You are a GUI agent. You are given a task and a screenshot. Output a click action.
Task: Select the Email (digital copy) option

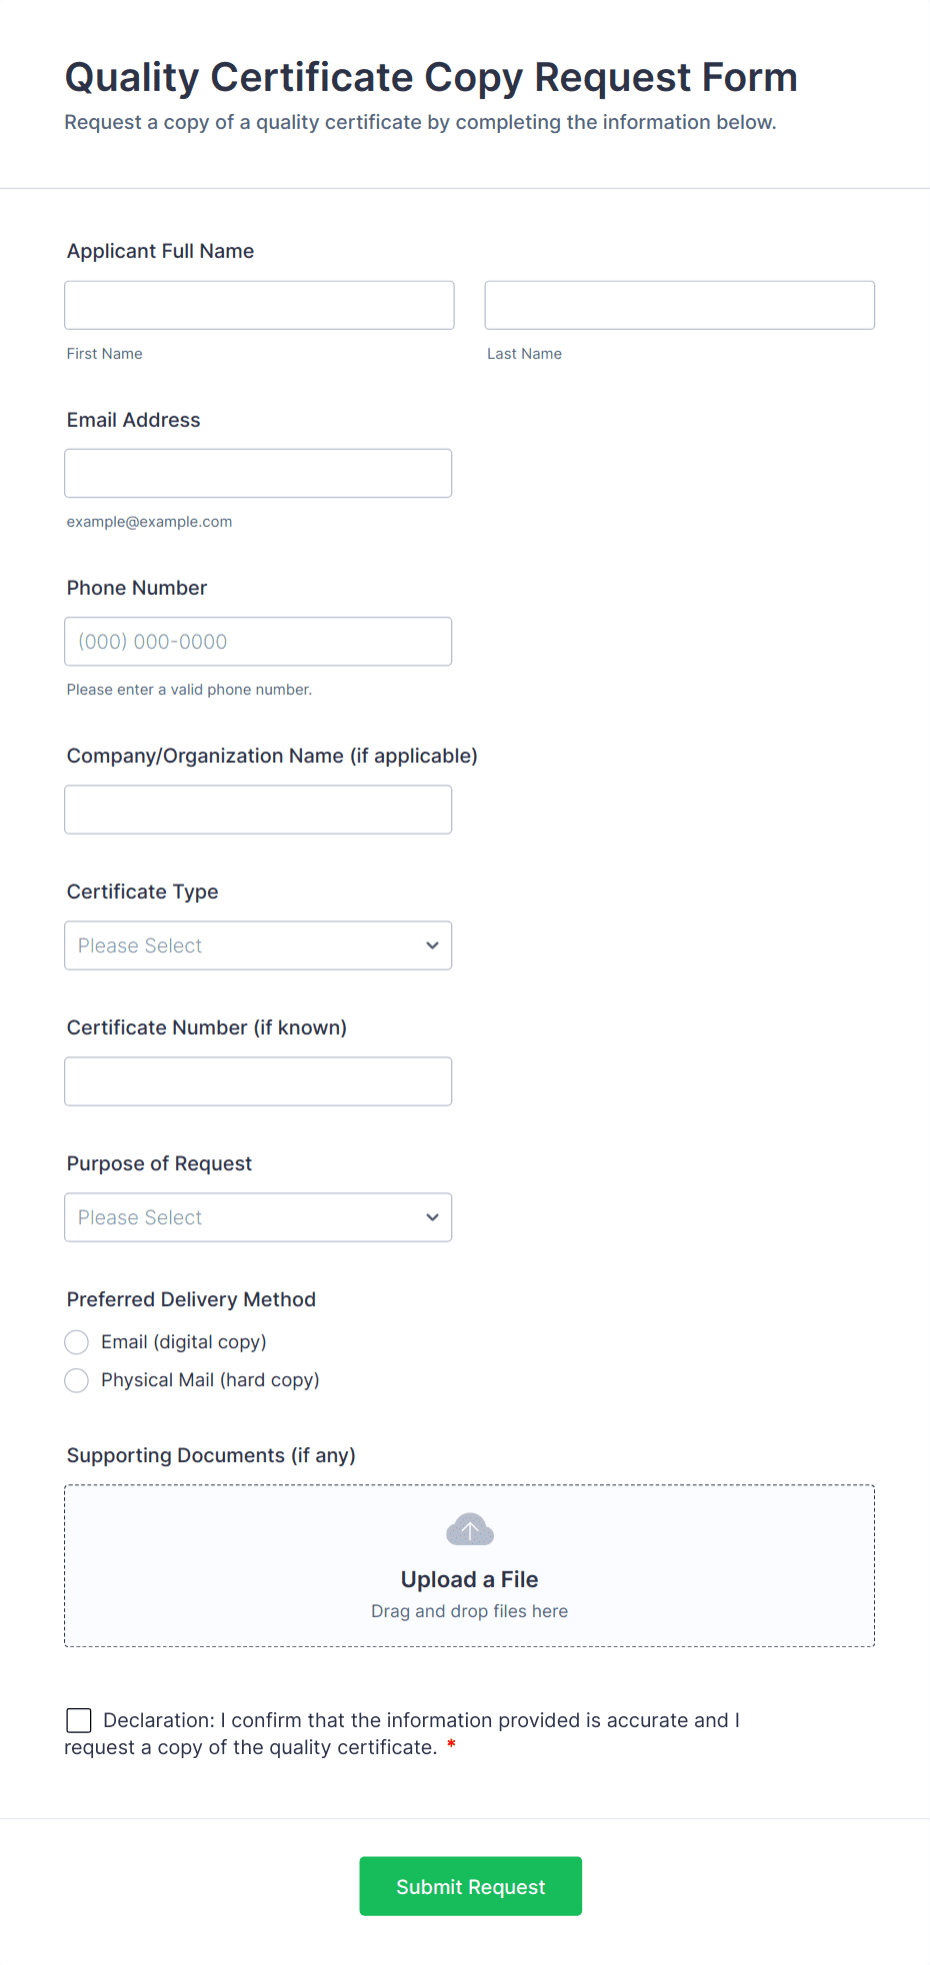(x=76, y=1341)
